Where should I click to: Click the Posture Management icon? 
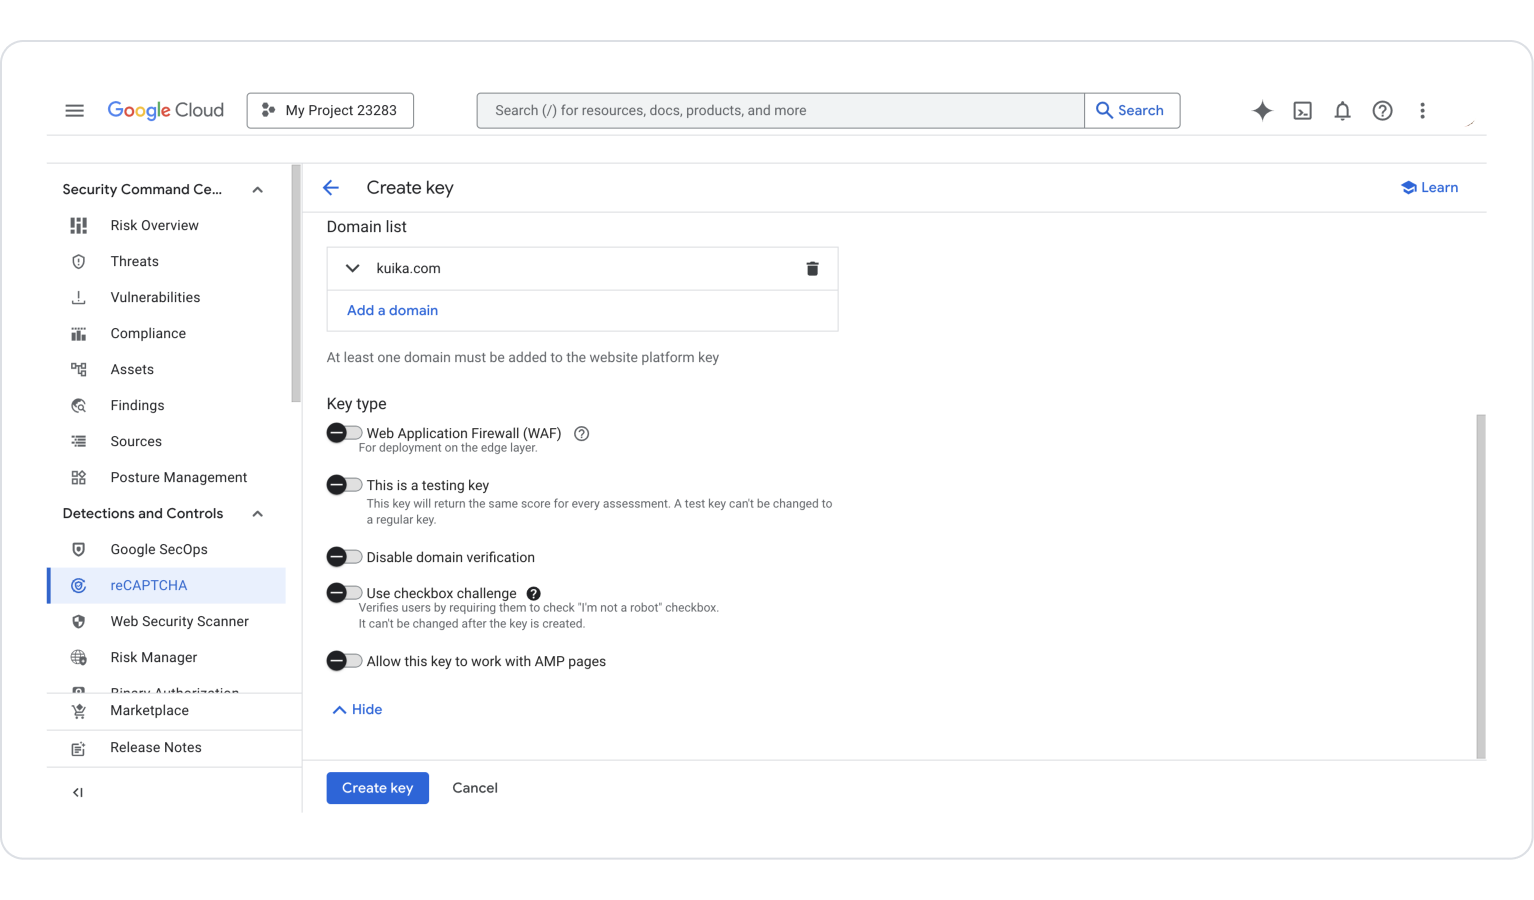coord(78,478)
